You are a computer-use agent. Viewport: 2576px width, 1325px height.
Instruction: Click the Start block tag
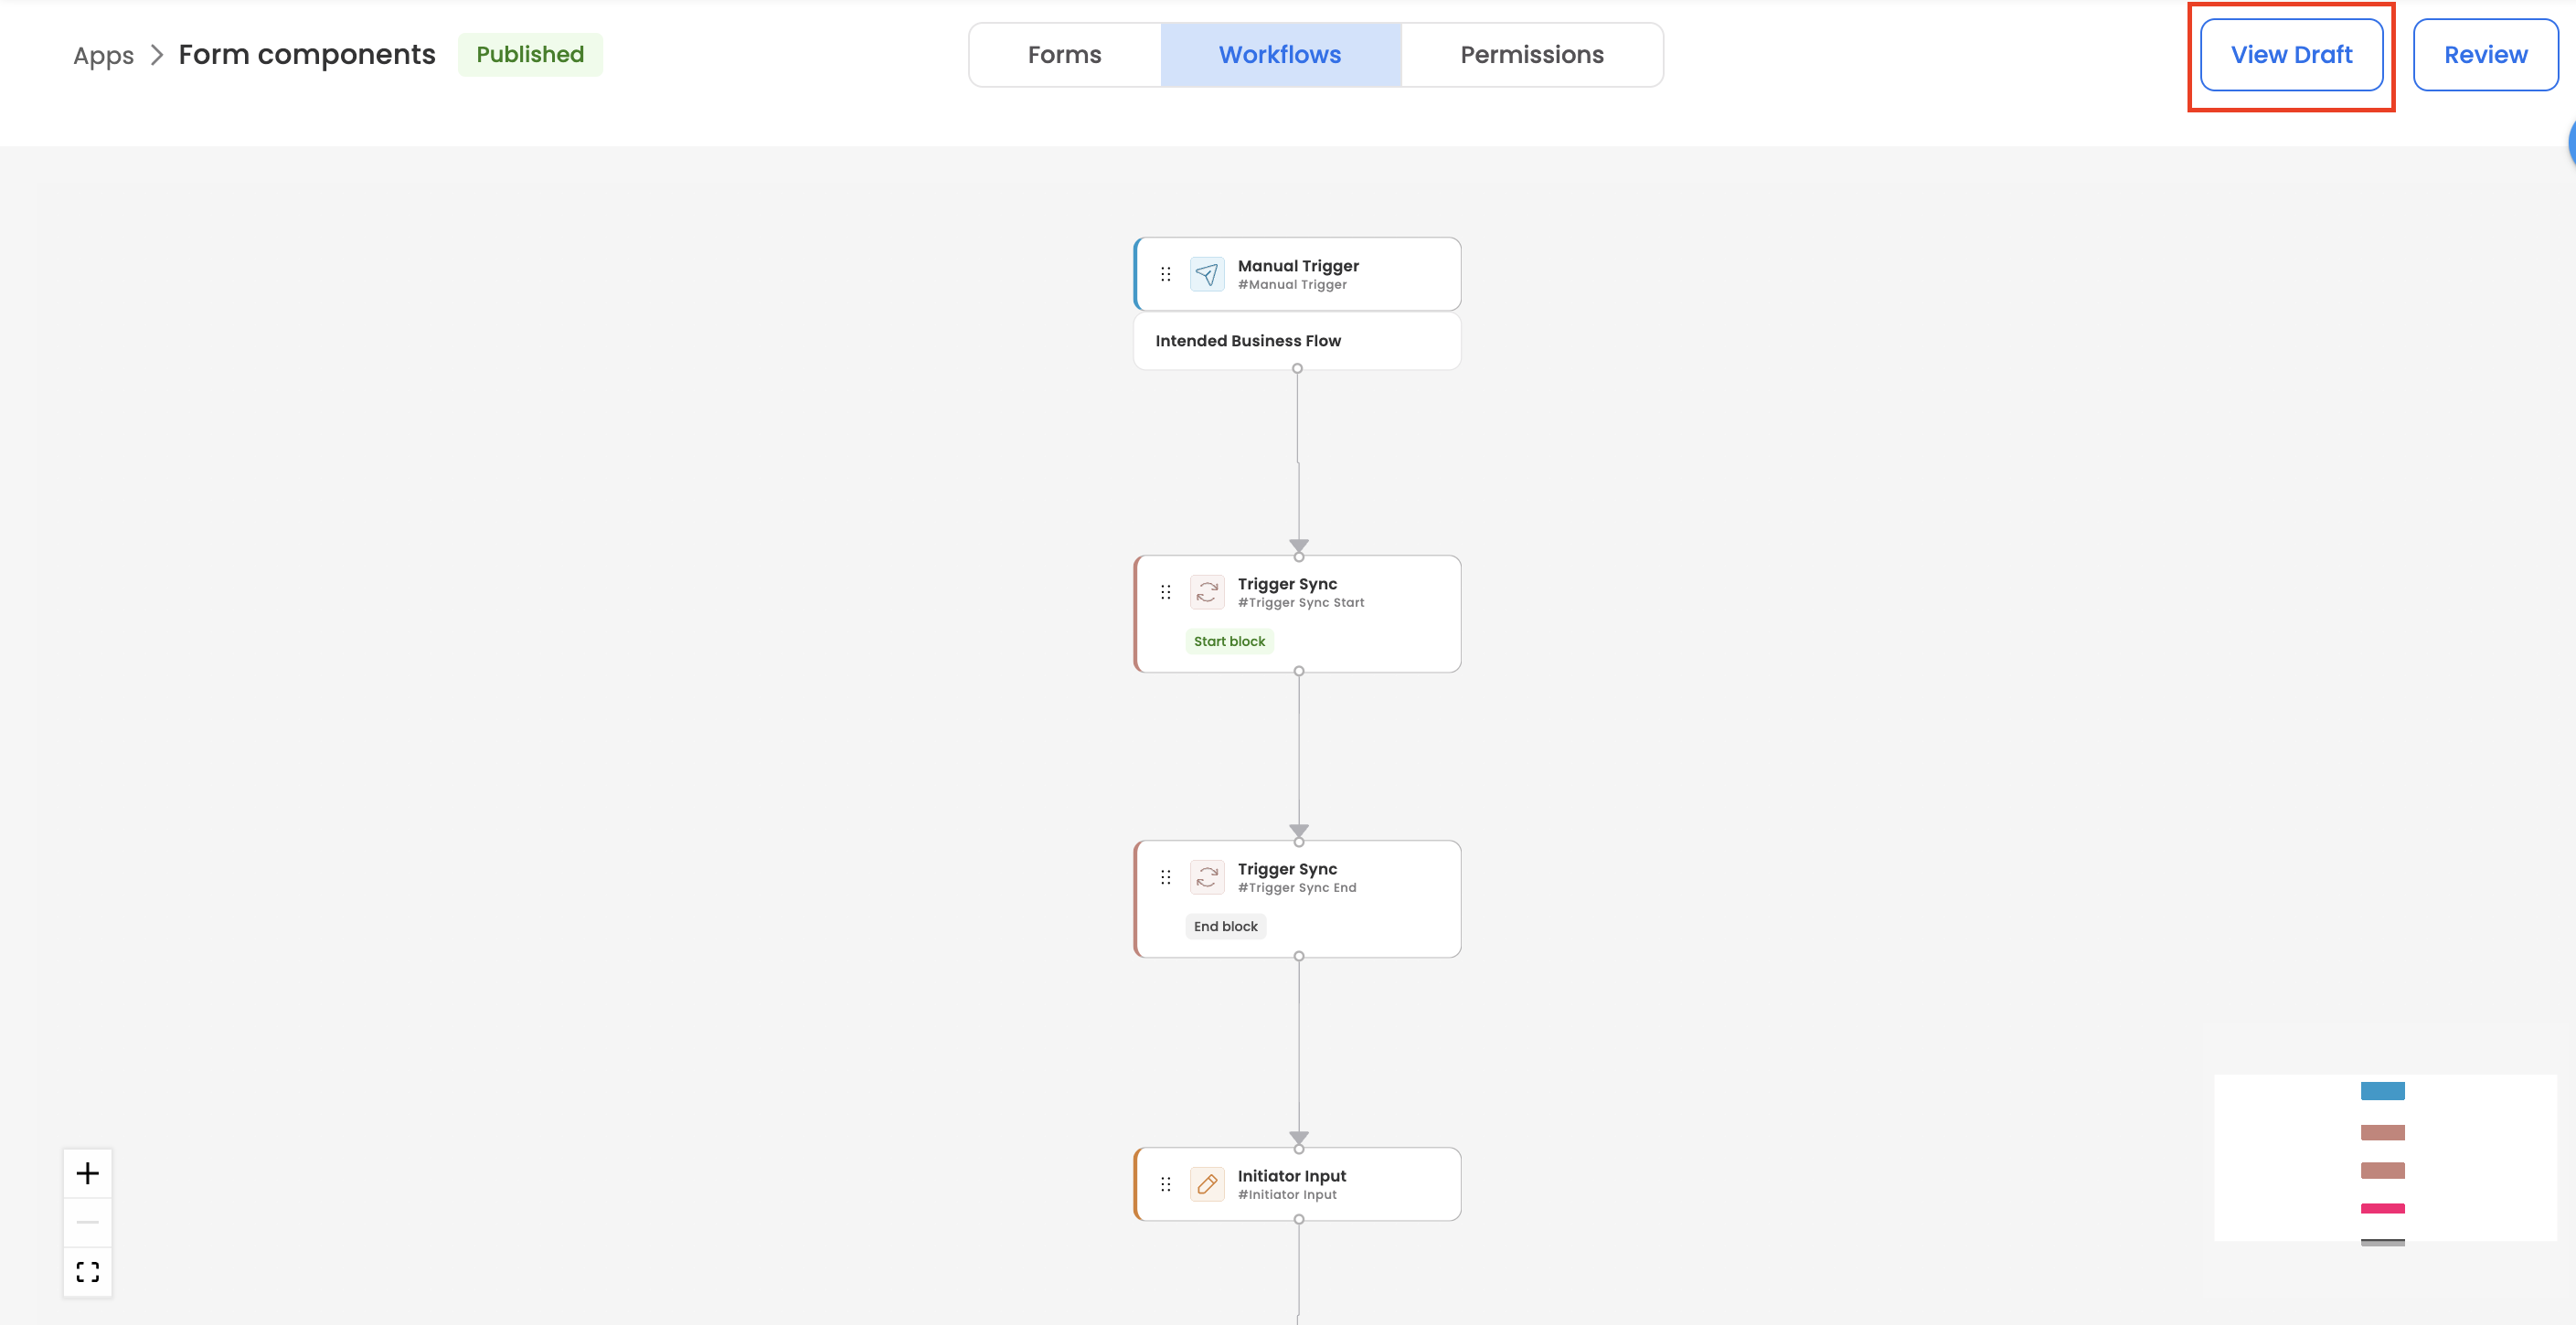click(1229, 641)
